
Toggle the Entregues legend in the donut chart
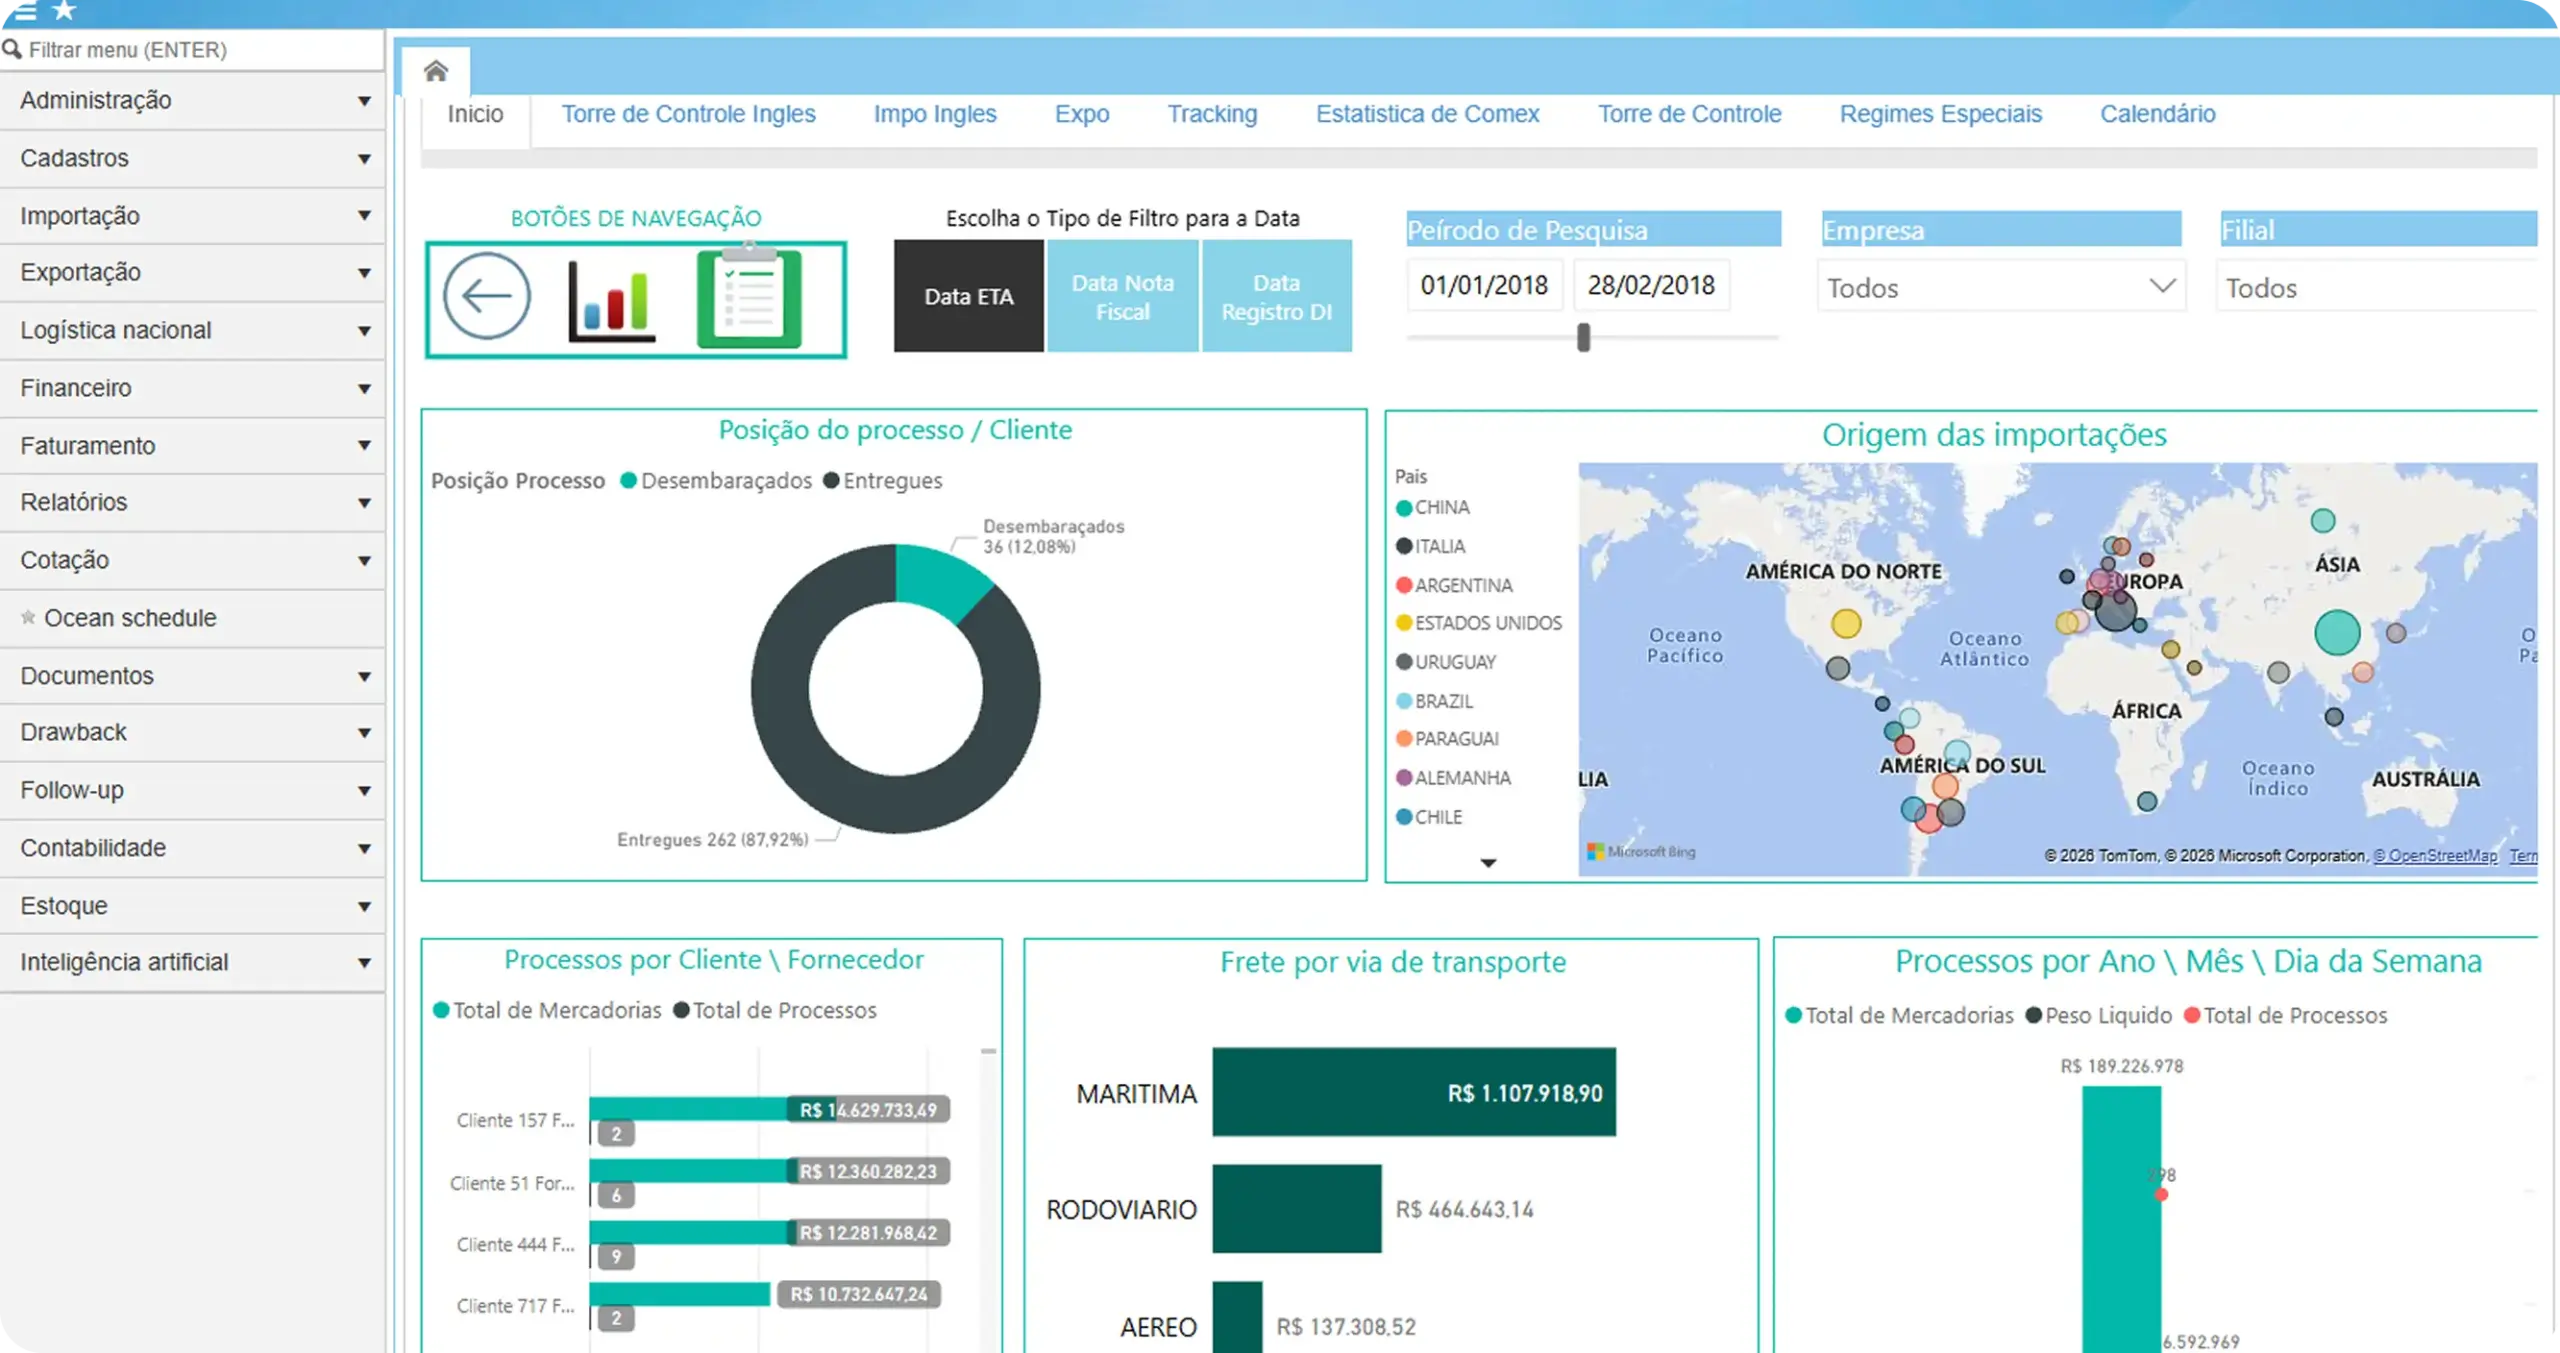coord(884,480)
